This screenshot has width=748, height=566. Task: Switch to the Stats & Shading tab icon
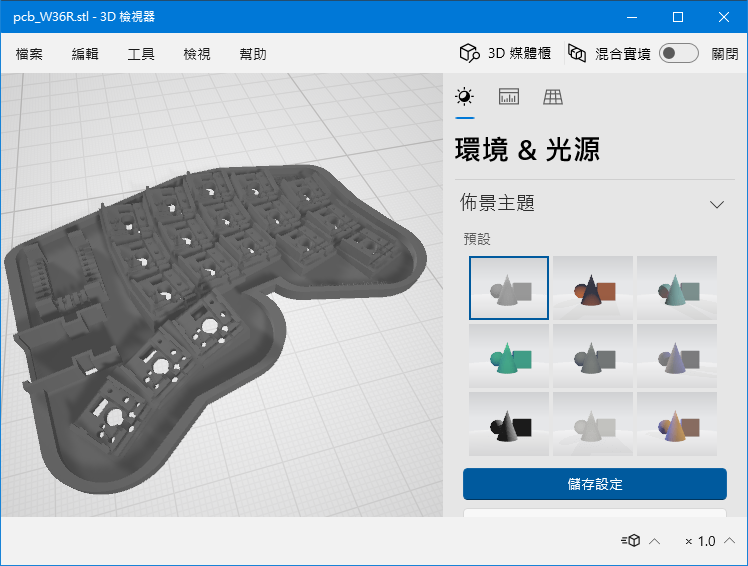pos(509,97)
